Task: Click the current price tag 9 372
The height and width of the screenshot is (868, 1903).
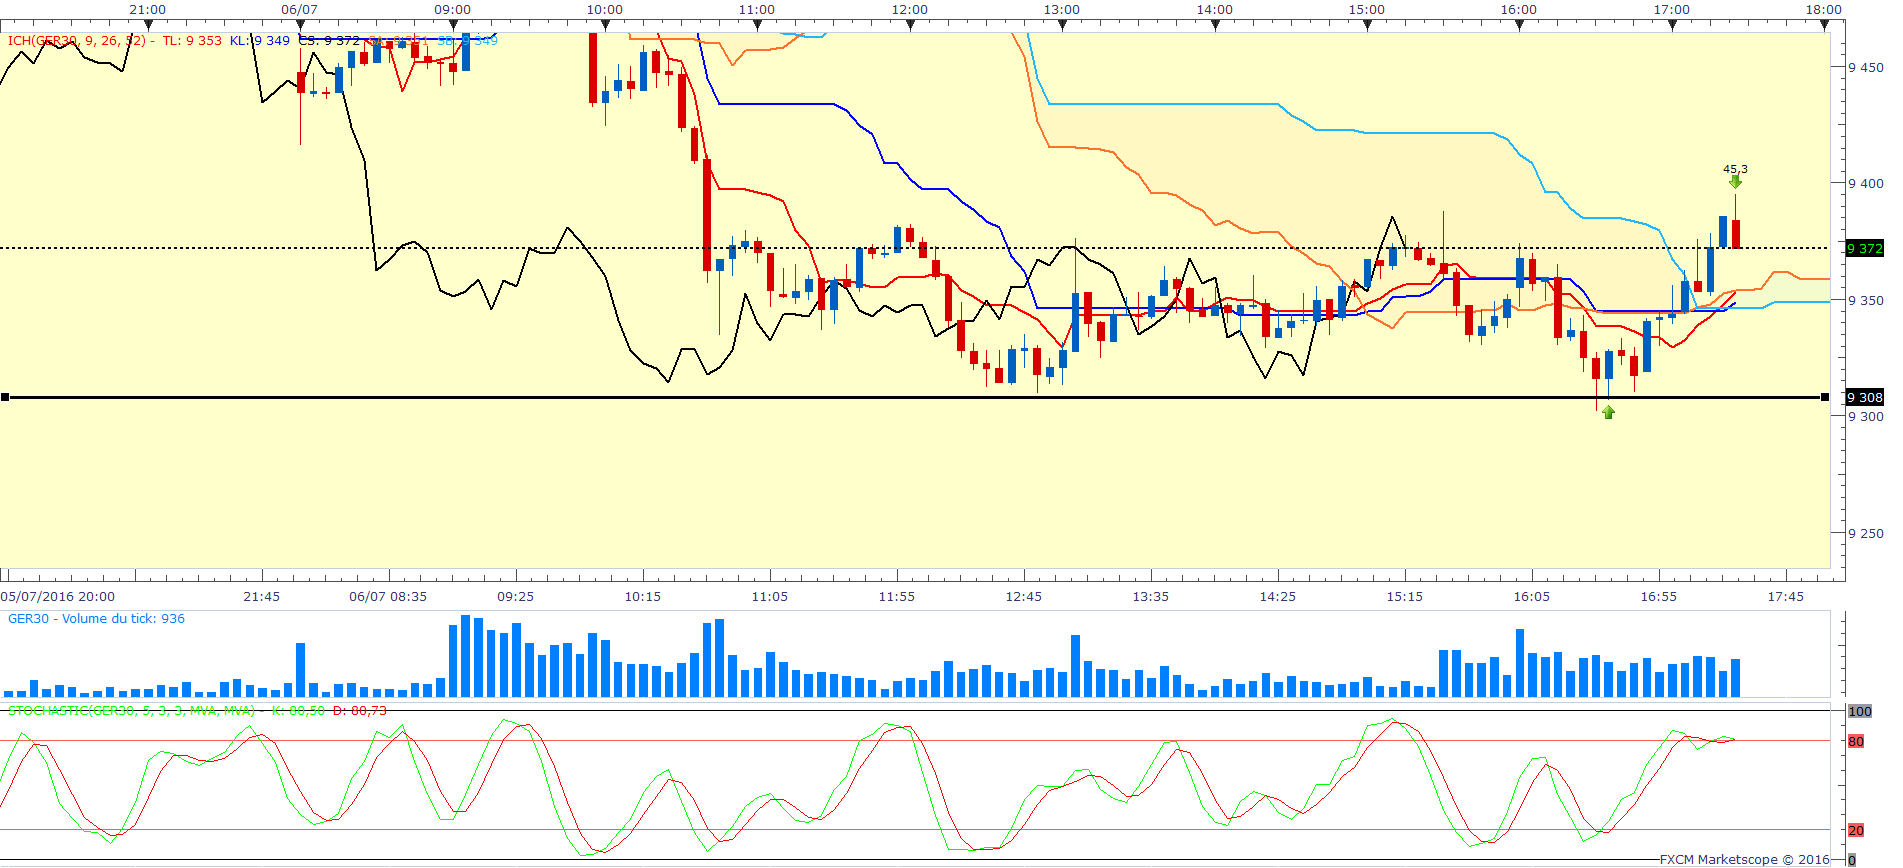Action: [1865, 248]
